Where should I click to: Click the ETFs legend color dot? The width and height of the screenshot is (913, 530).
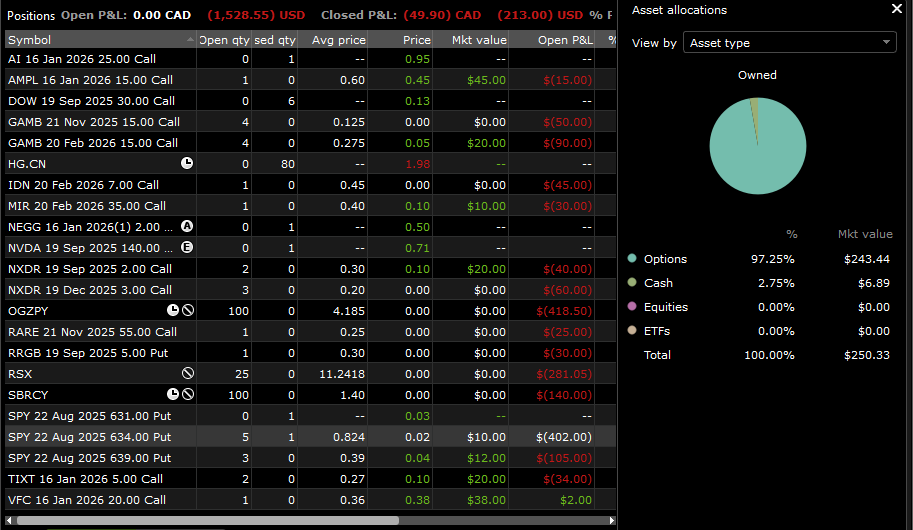point(632,330)
